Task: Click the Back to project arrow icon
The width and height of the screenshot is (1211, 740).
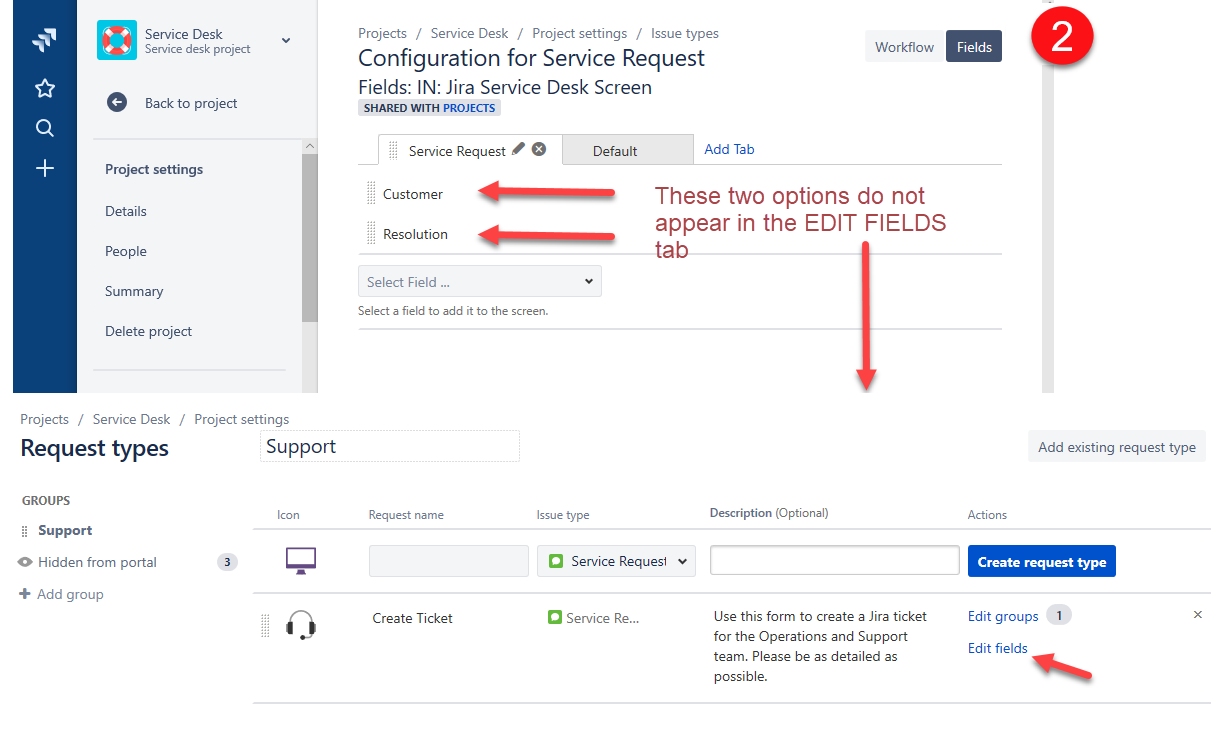Action: tap(117, 102)
